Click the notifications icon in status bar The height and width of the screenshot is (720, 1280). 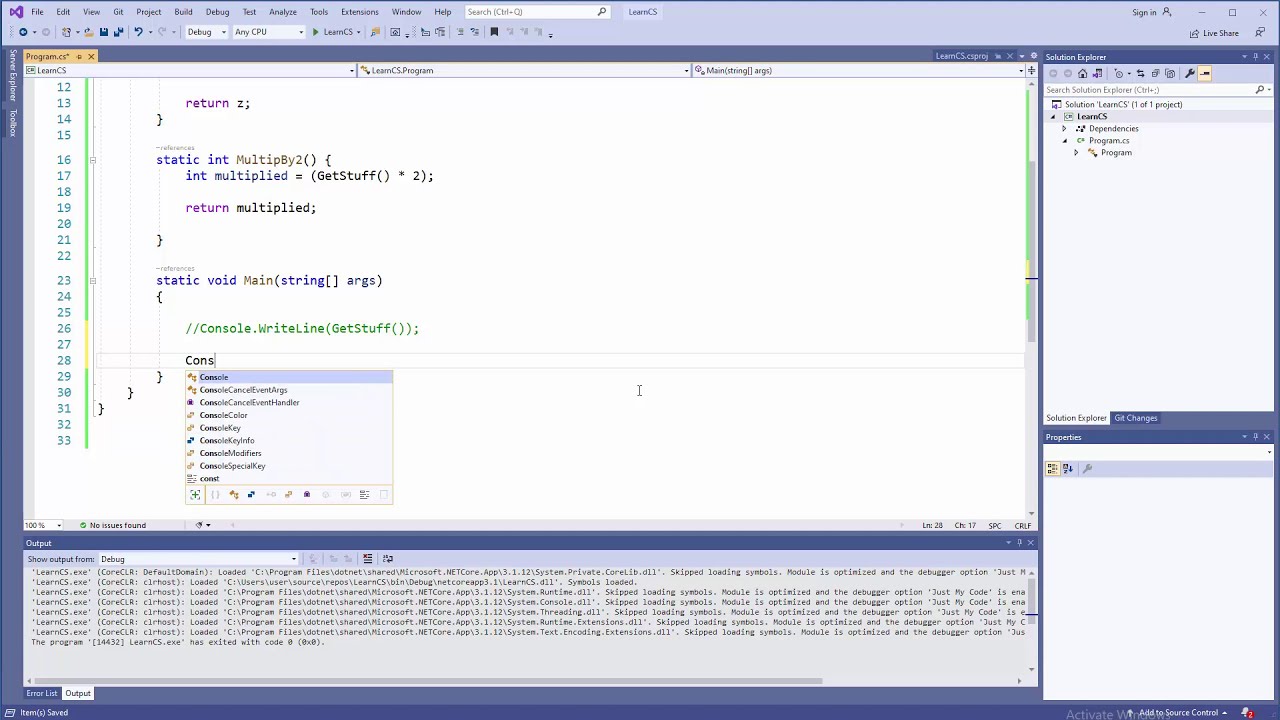[1248, 713]
